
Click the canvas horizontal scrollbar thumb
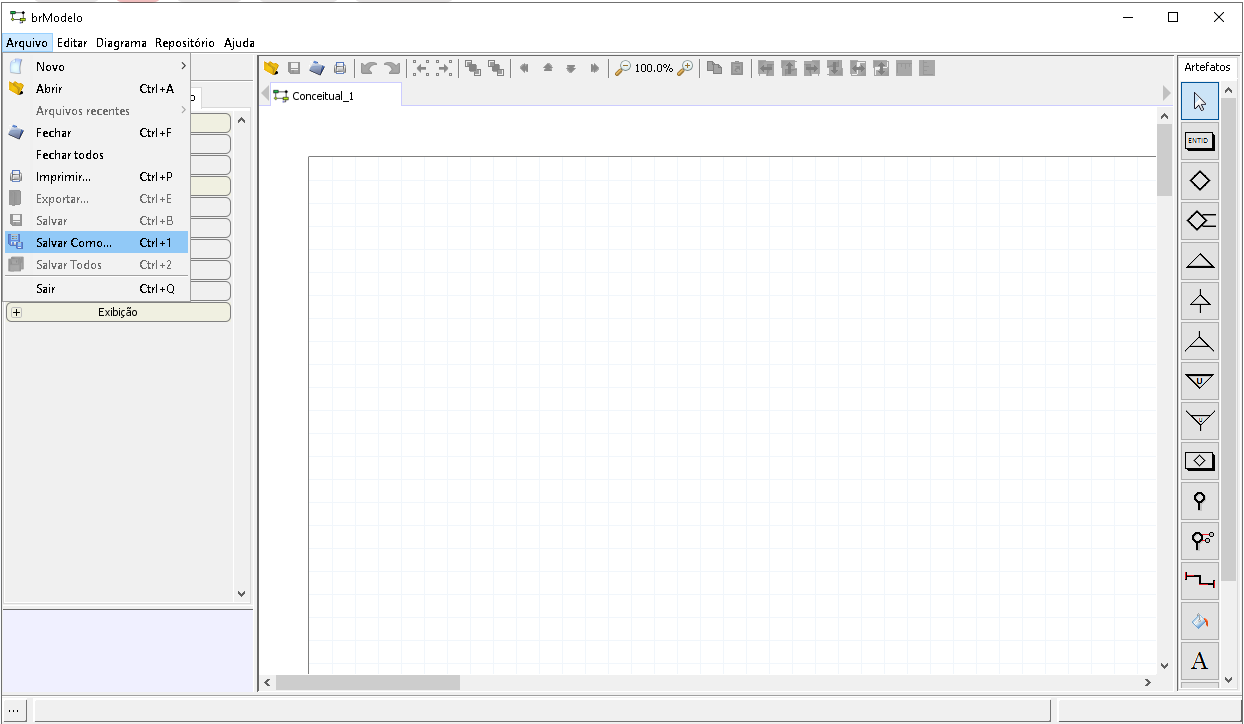368,682
